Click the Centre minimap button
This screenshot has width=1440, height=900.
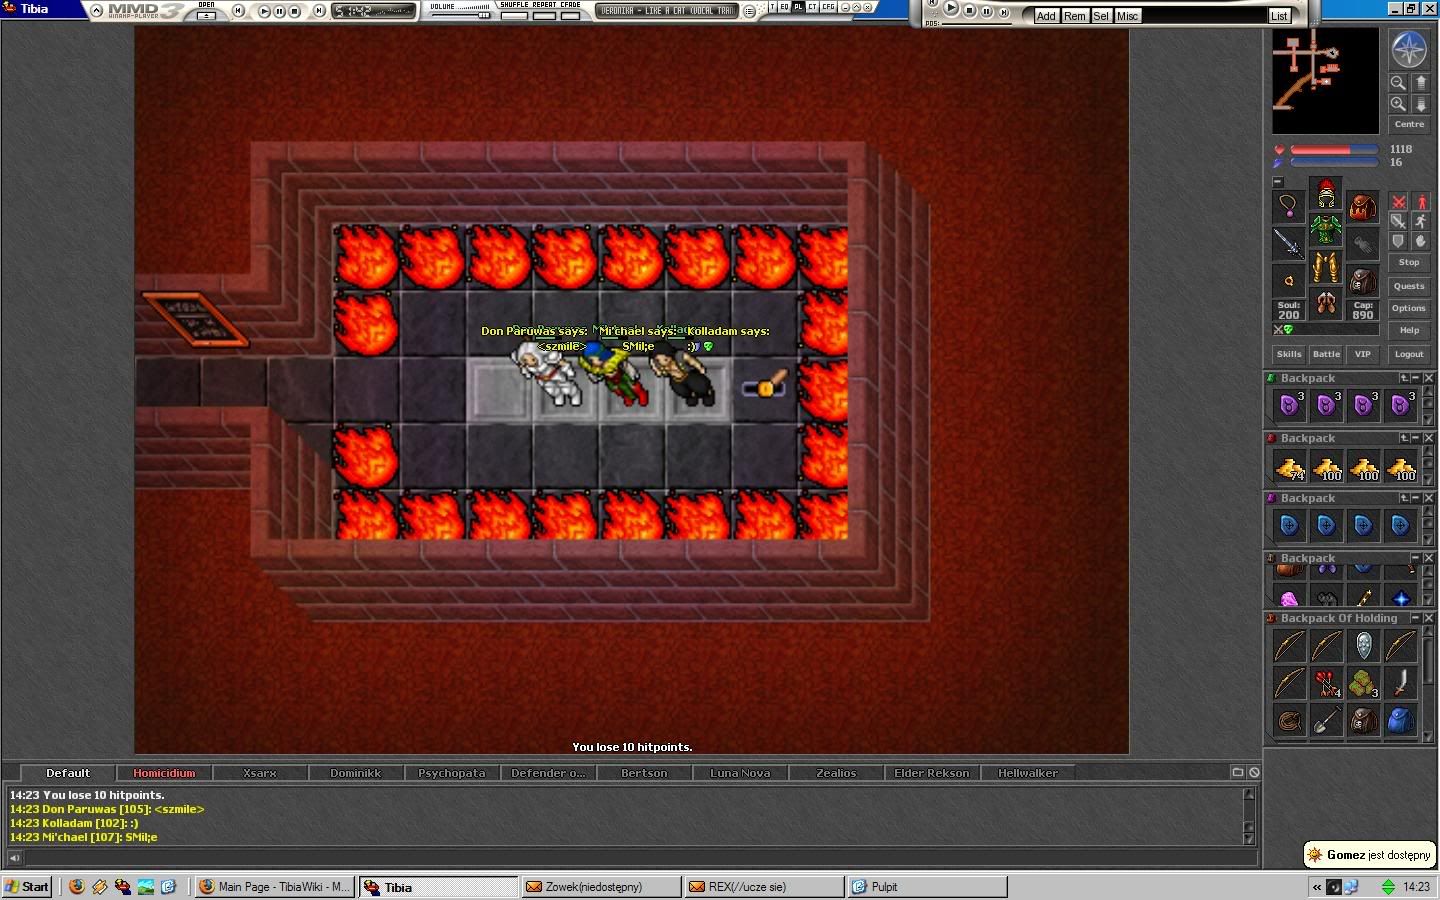[x=1409, y=124]
